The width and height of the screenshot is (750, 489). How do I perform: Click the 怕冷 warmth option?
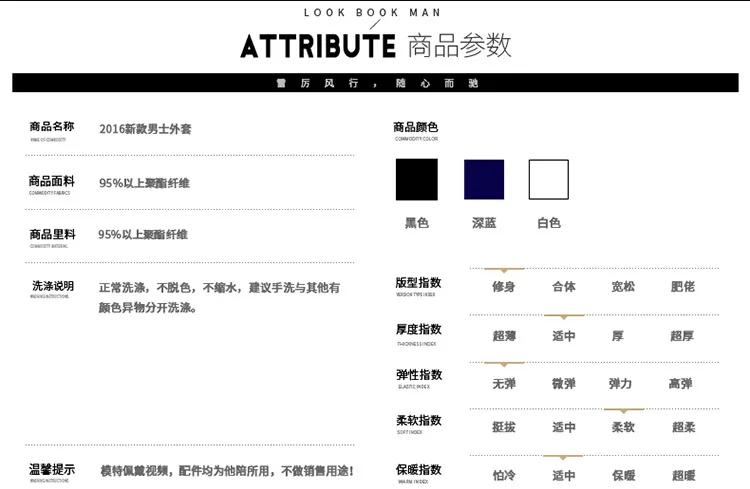[x=504, y=475]
